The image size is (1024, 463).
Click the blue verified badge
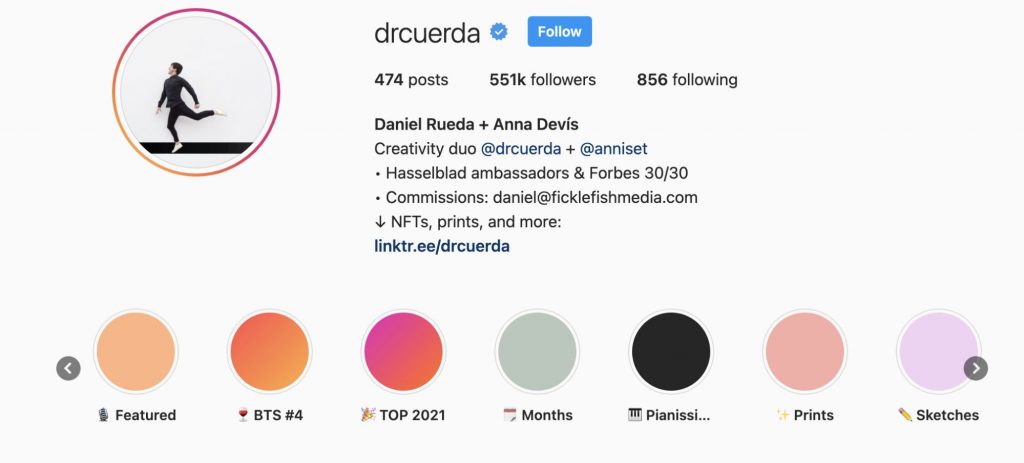(499, 32)
